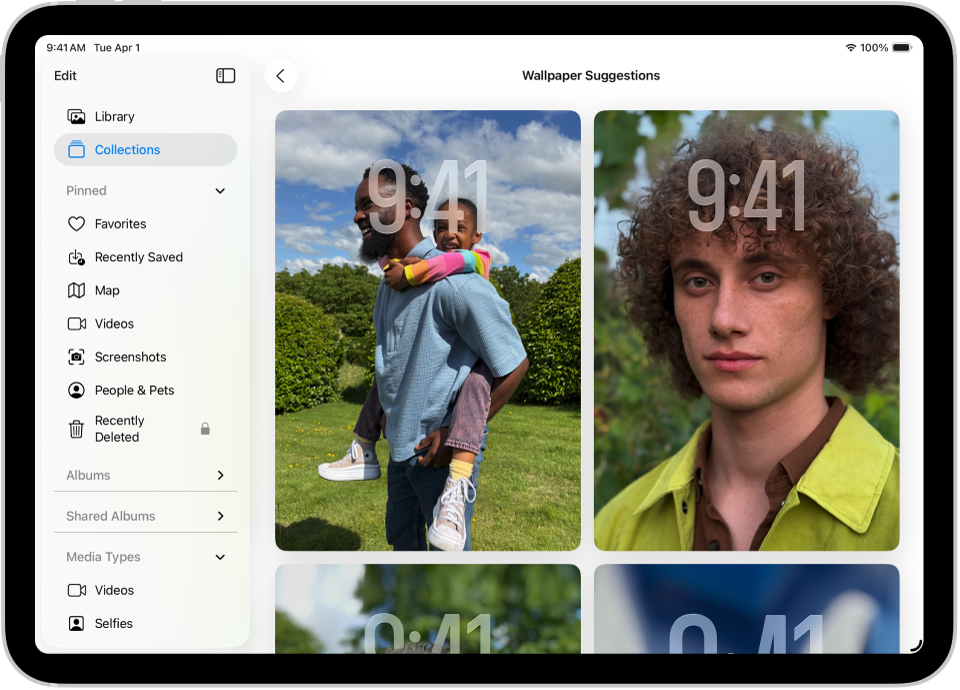Select the piggyback ride wallpaper suggestion
This screenshot has width=960, height=690.
(427, 330)
